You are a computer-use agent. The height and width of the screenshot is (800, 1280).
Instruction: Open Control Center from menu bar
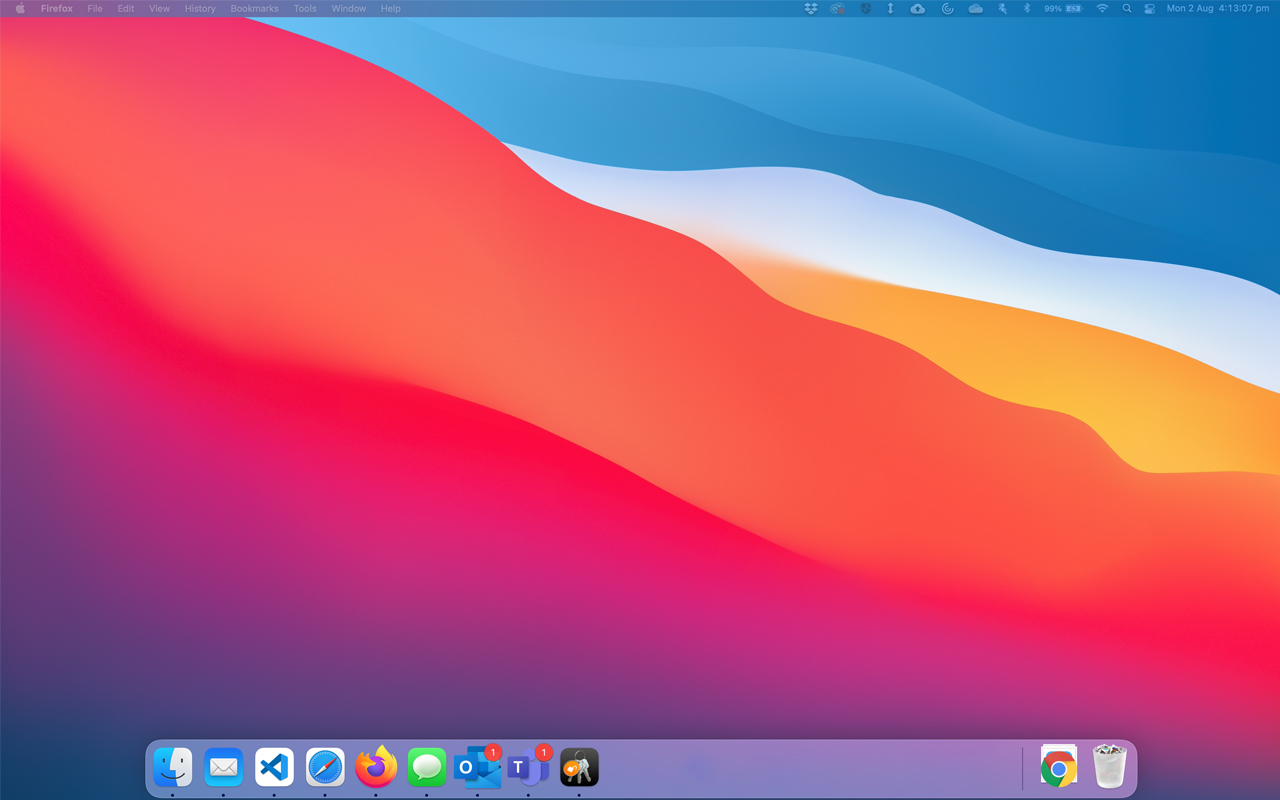coord(1150,8)
